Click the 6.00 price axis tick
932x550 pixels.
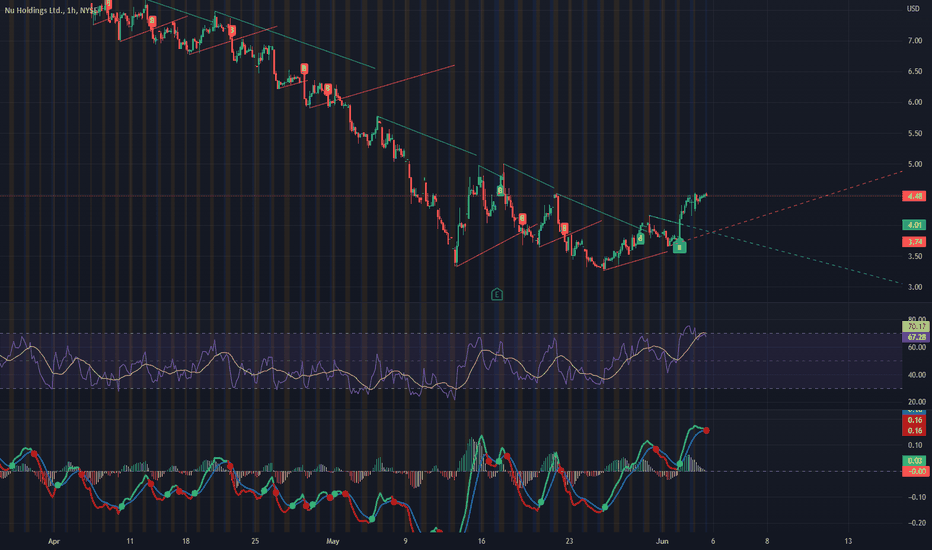click(914, 102)
